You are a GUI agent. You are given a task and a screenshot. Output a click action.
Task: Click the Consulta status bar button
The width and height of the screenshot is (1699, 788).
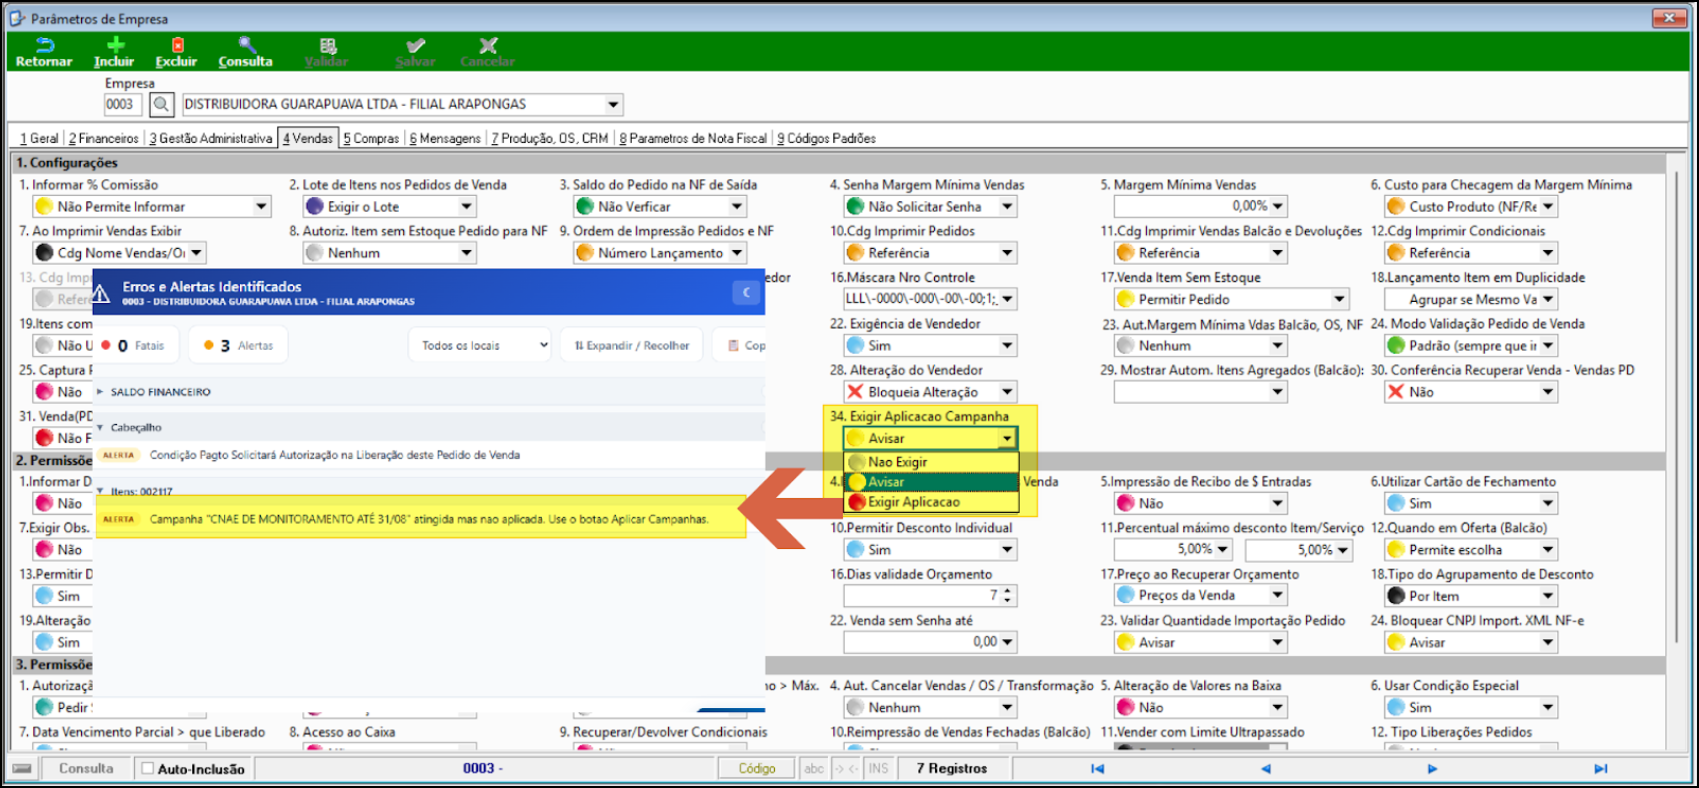tap(86, 769)
